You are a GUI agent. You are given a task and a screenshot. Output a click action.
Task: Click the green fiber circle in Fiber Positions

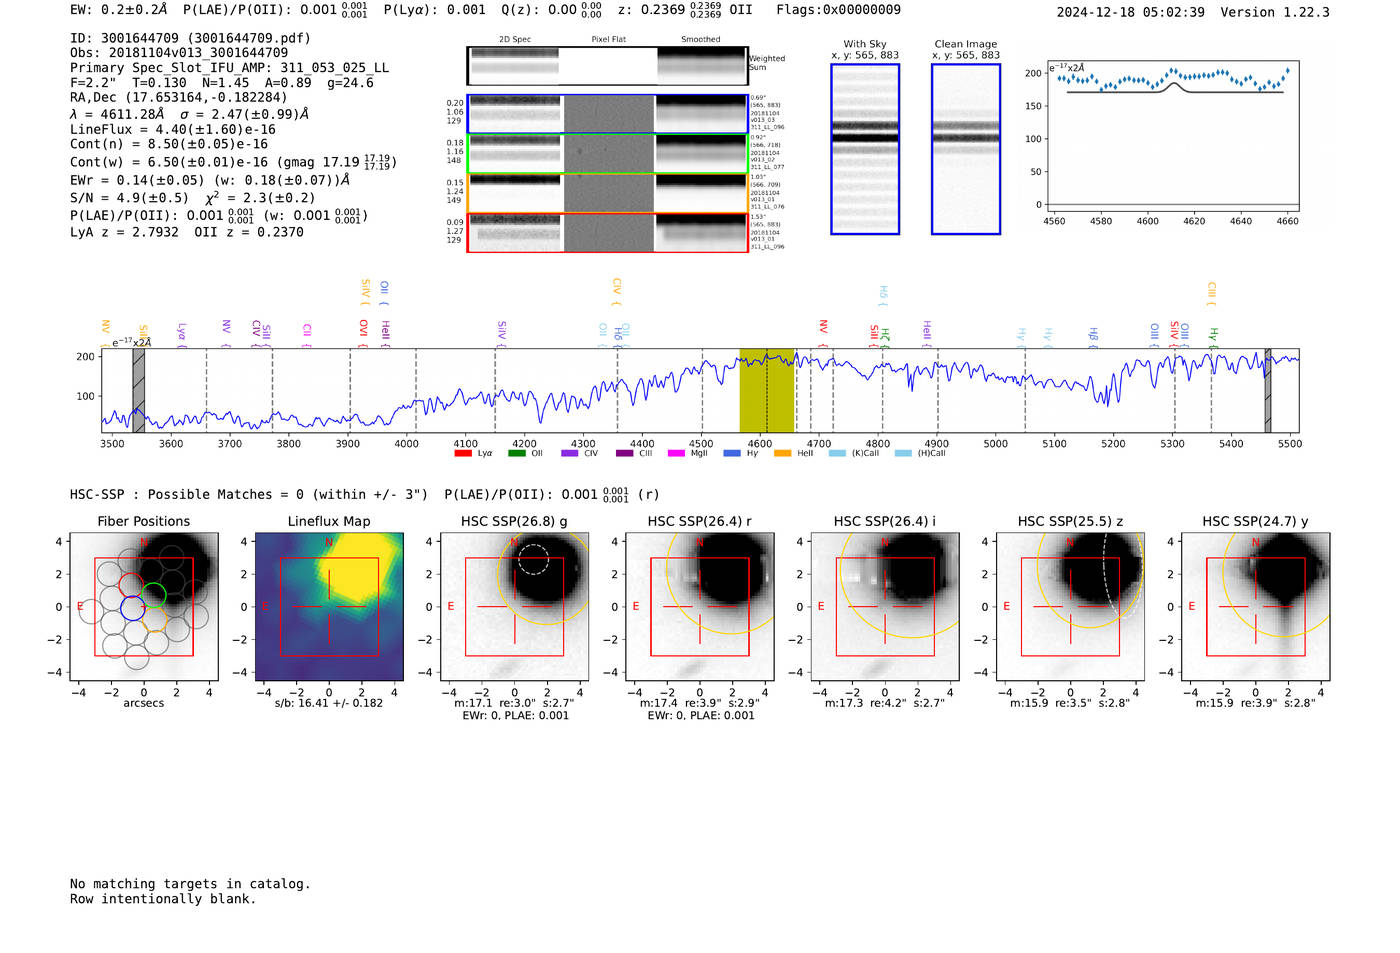153,595
